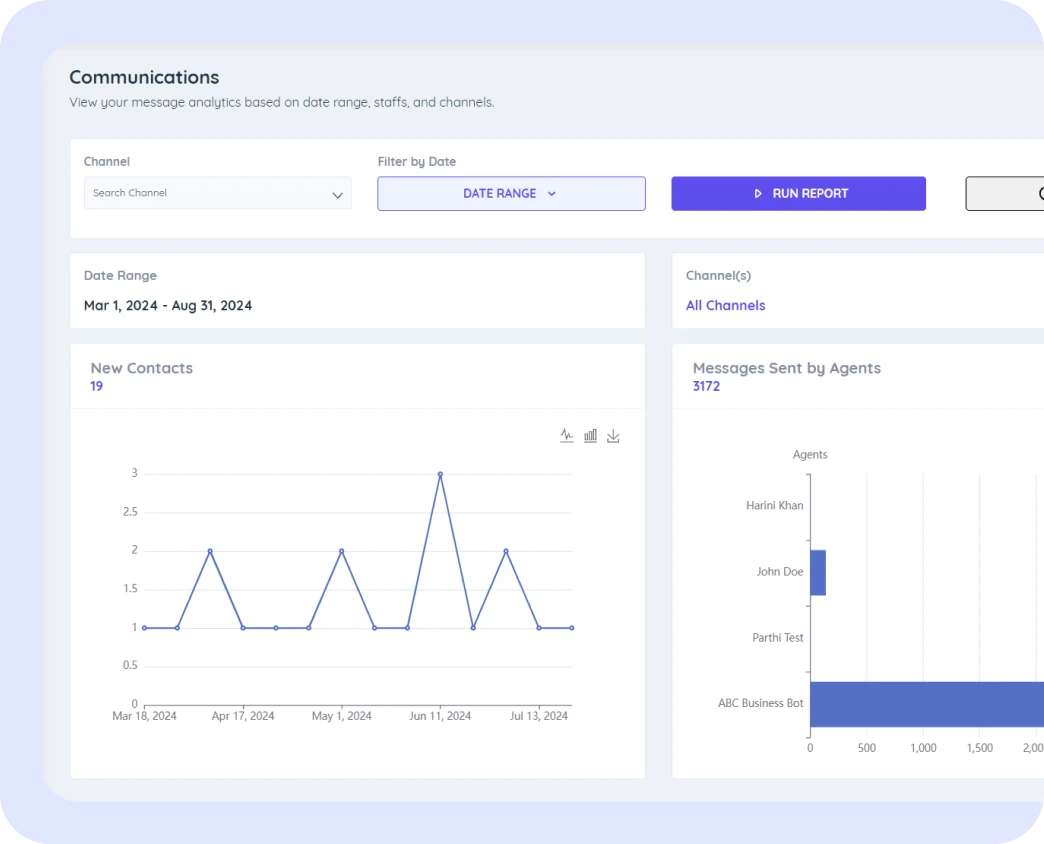
Task: Expand the Search Channel chevron arrow
Action: click(x=337, y=195)
